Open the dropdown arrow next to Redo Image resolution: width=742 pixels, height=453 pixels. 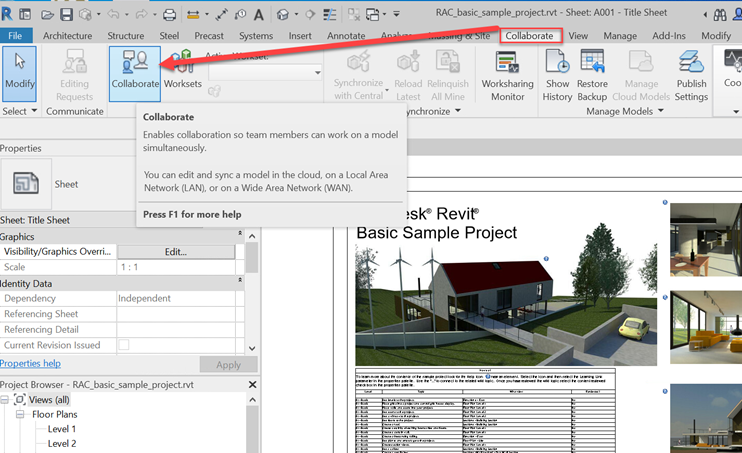(x=154, y=15)
